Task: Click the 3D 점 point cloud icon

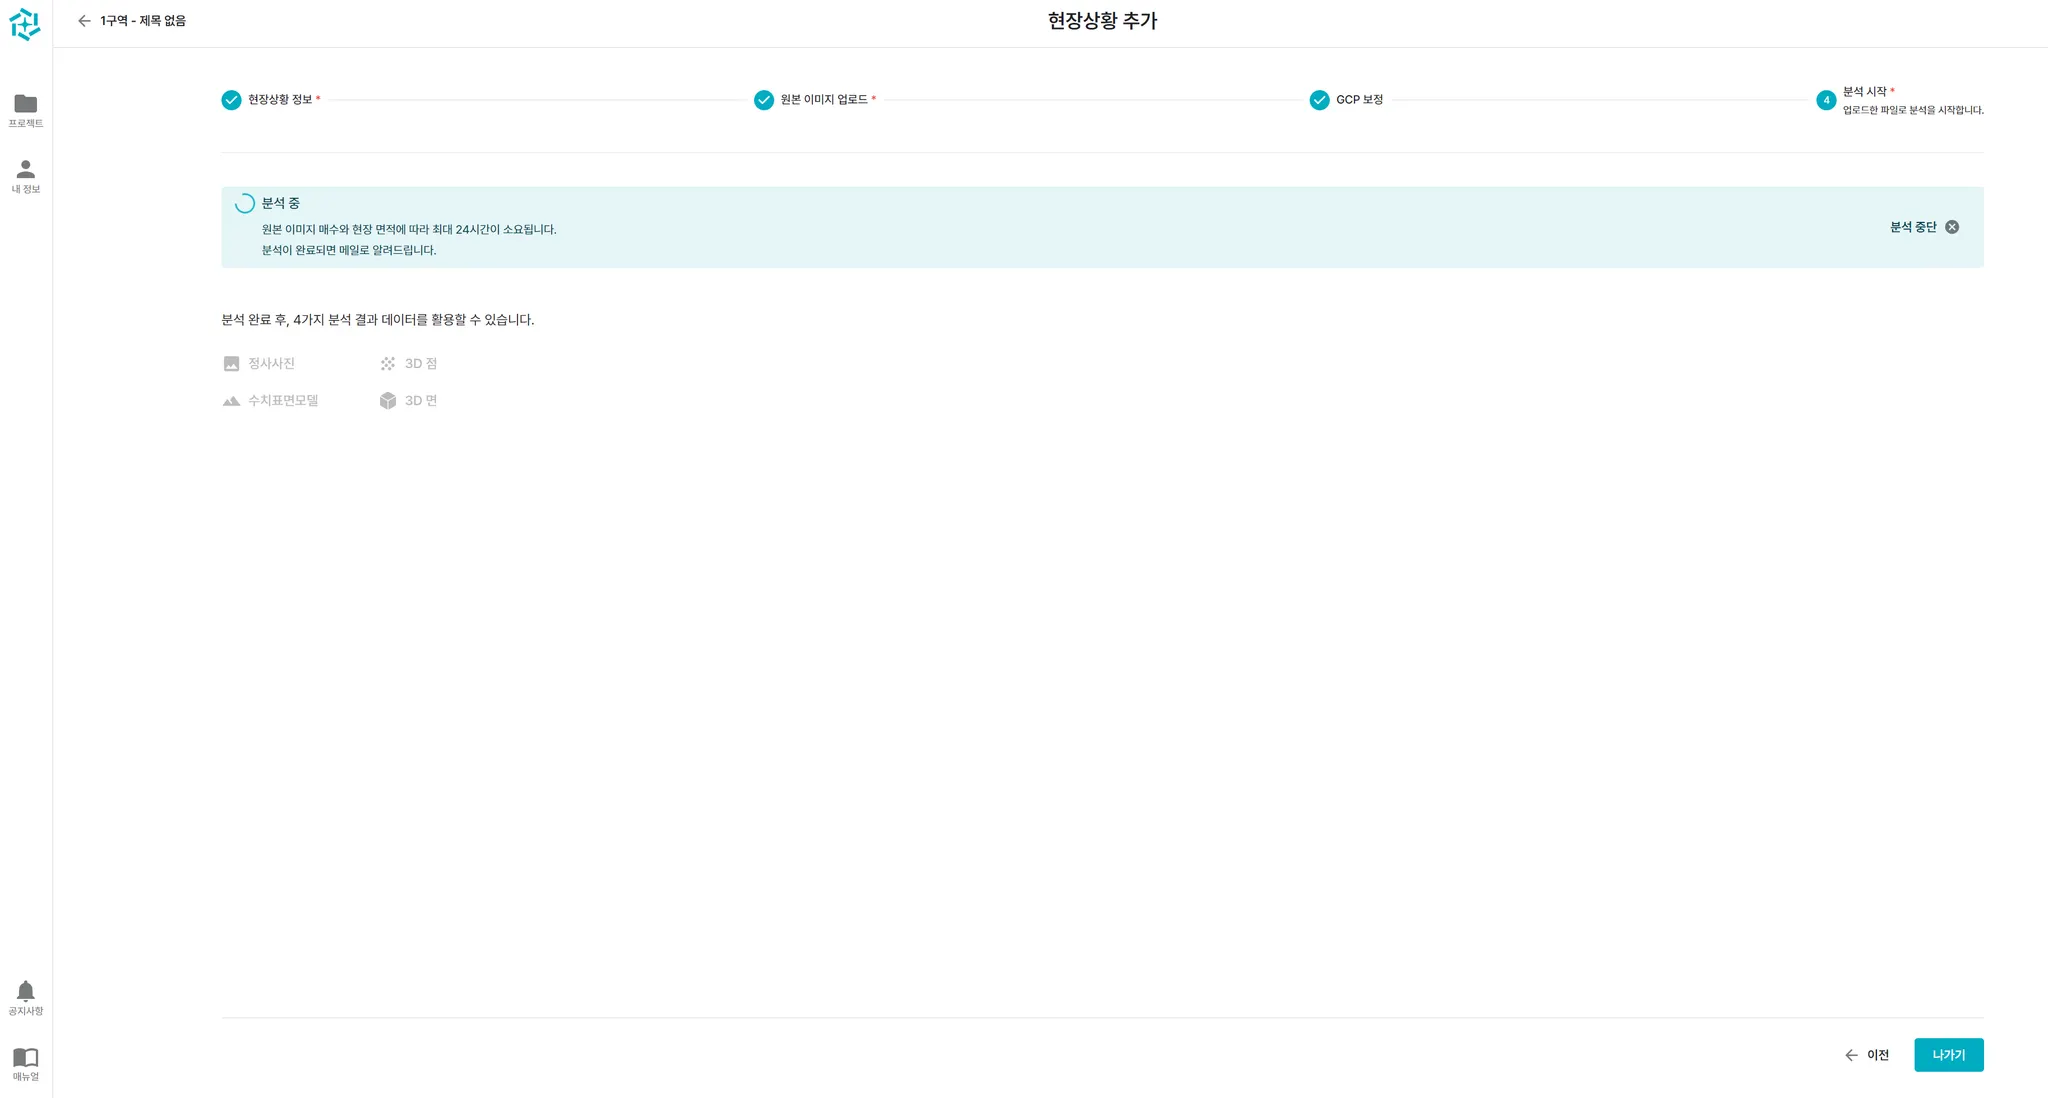Action: (x=388, y=364)
